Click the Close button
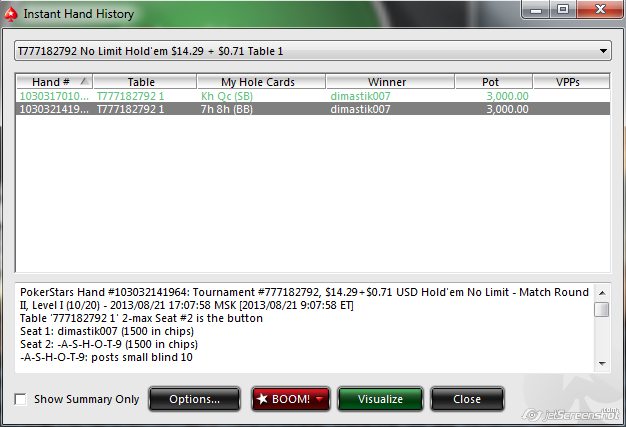Image resolution: width=626 pixels, height=427 pixels. (x=467, y=399)
